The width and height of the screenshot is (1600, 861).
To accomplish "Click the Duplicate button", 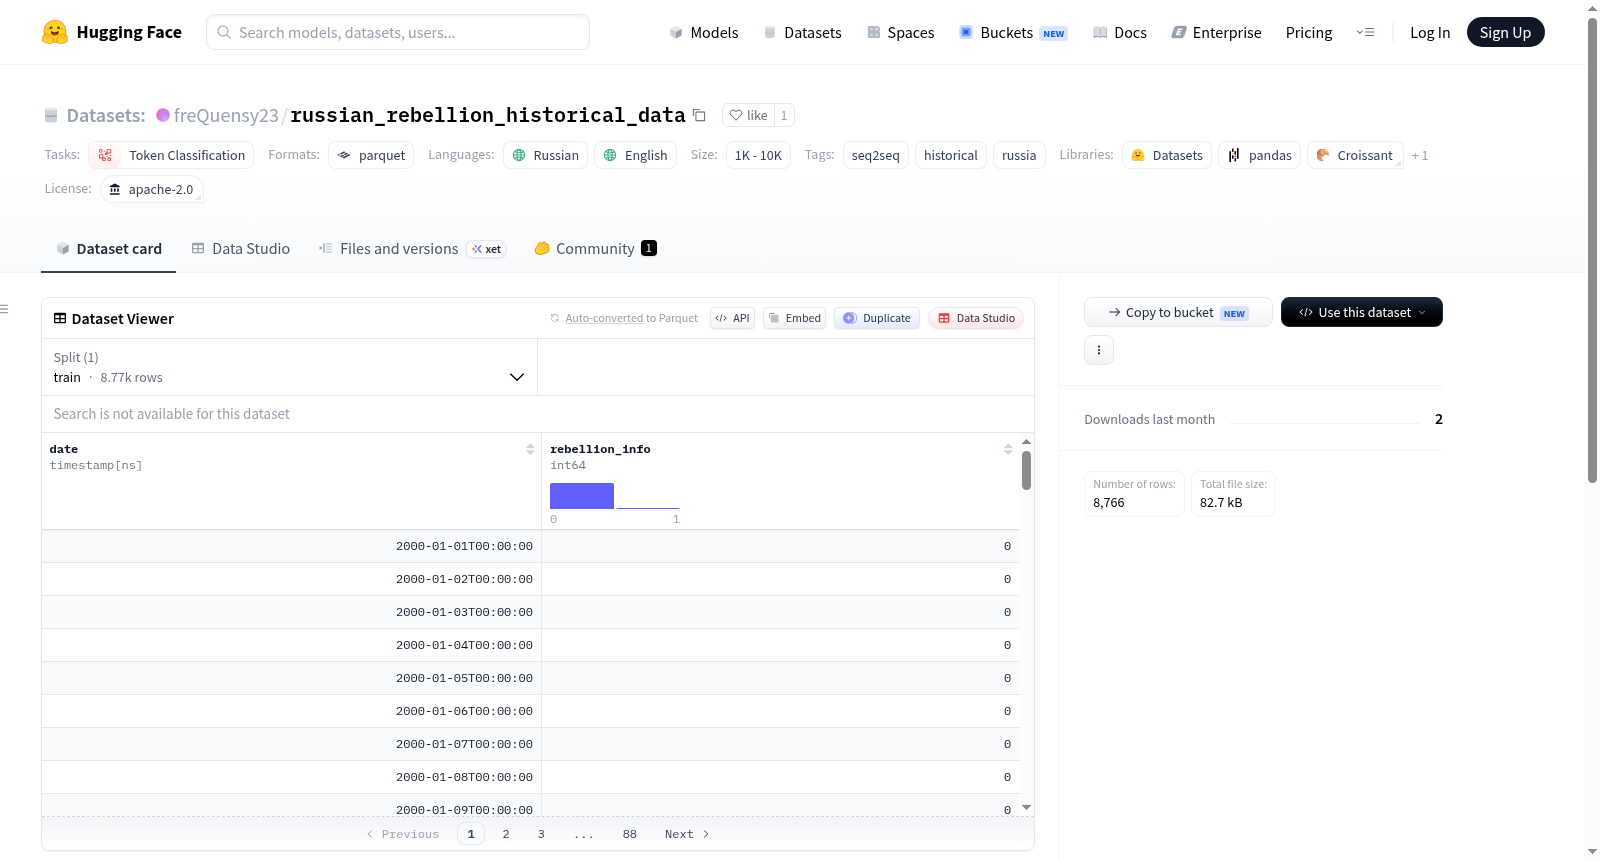I will (x=877, y=318).
